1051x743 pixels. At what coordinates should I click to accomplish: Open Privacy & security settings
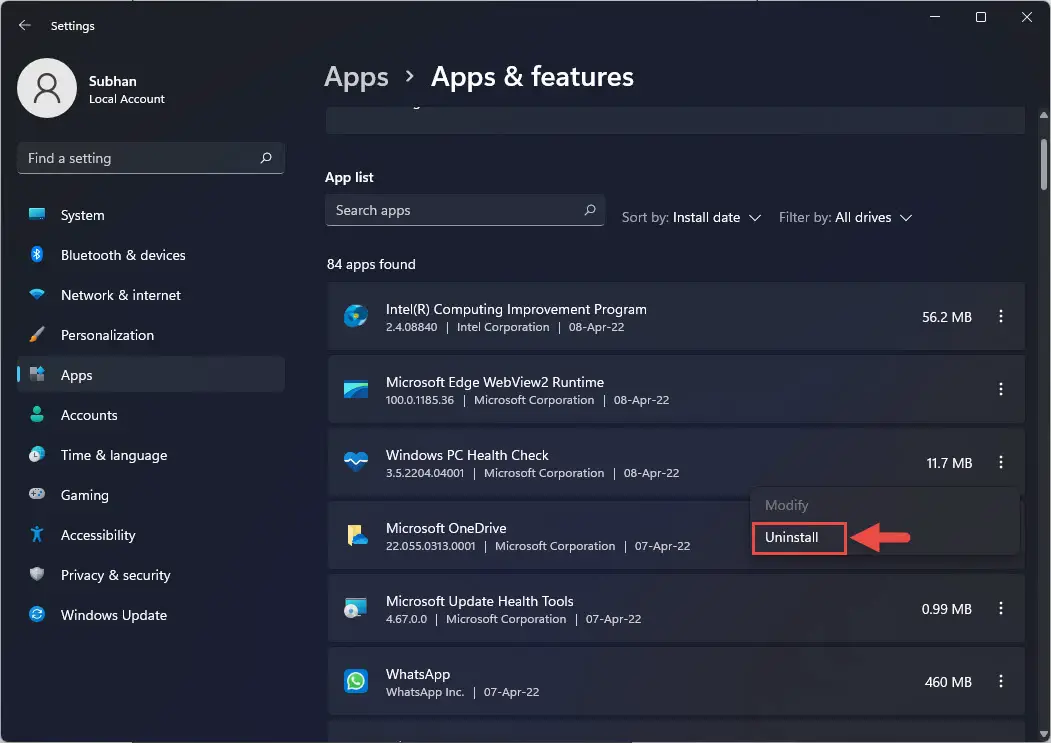150,574
